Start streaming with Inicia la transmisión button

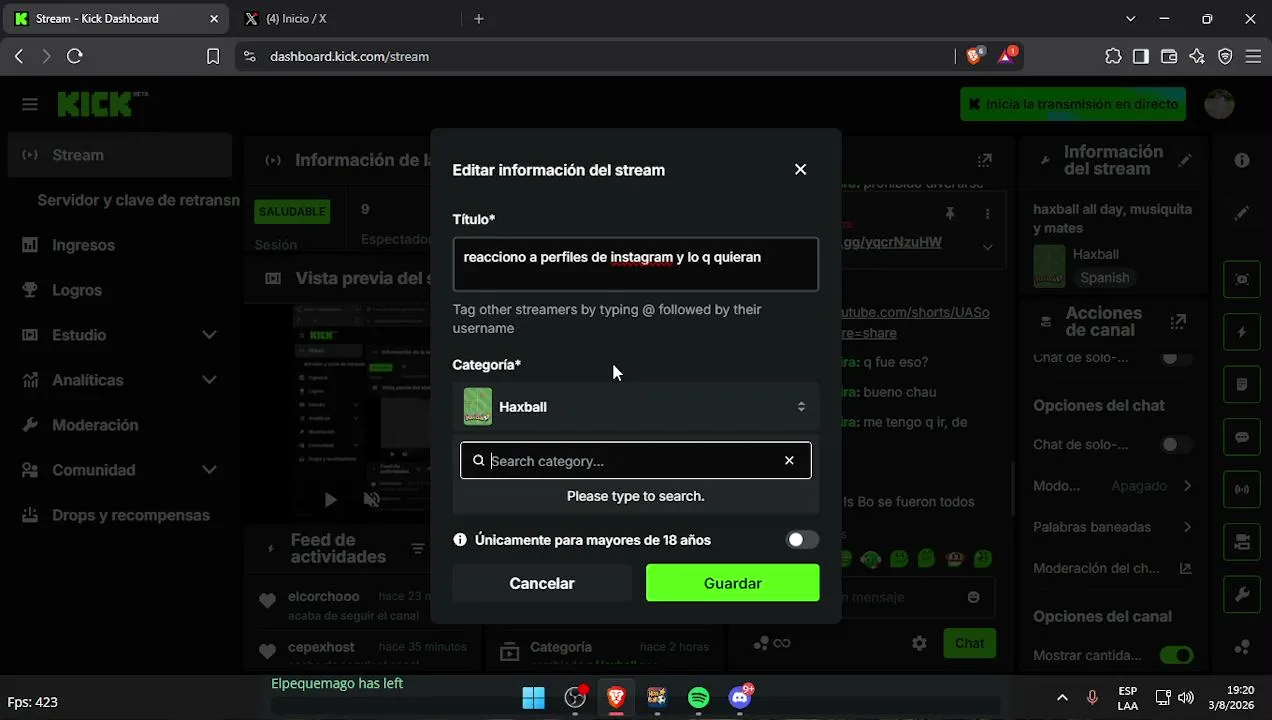[x=1073, y=104]
